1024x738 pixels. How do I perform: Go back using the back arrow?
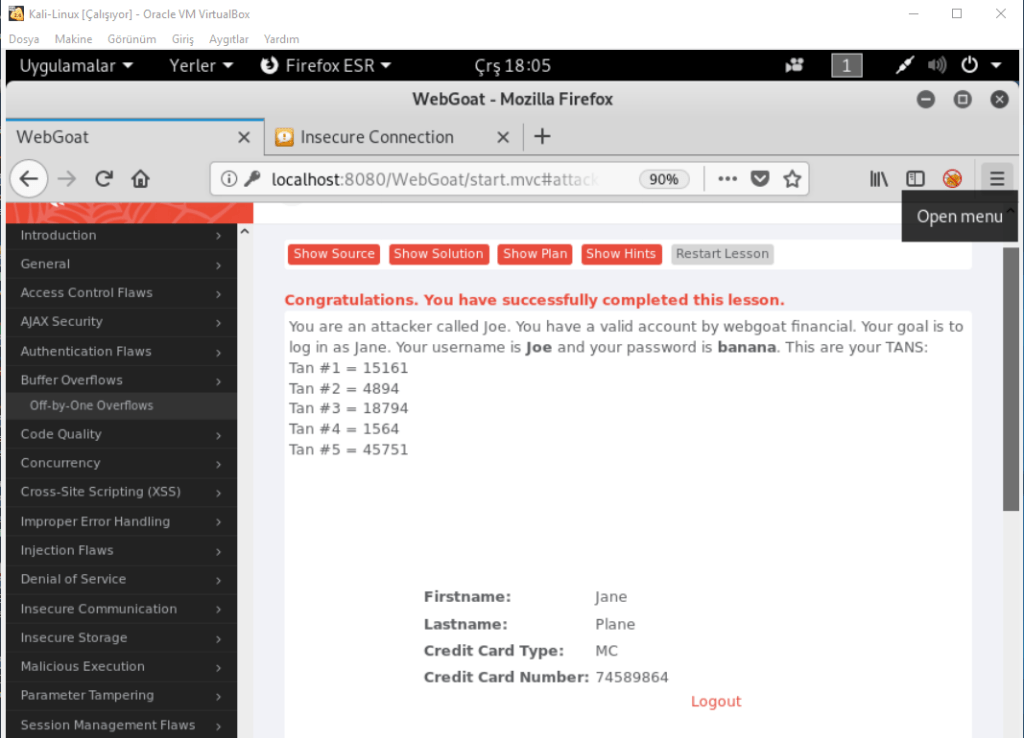coord(30,179)
